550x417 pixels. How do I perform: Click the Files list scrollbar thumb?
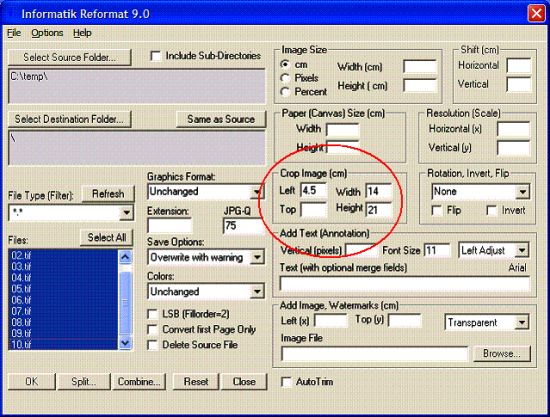click(x=125, y=302)
